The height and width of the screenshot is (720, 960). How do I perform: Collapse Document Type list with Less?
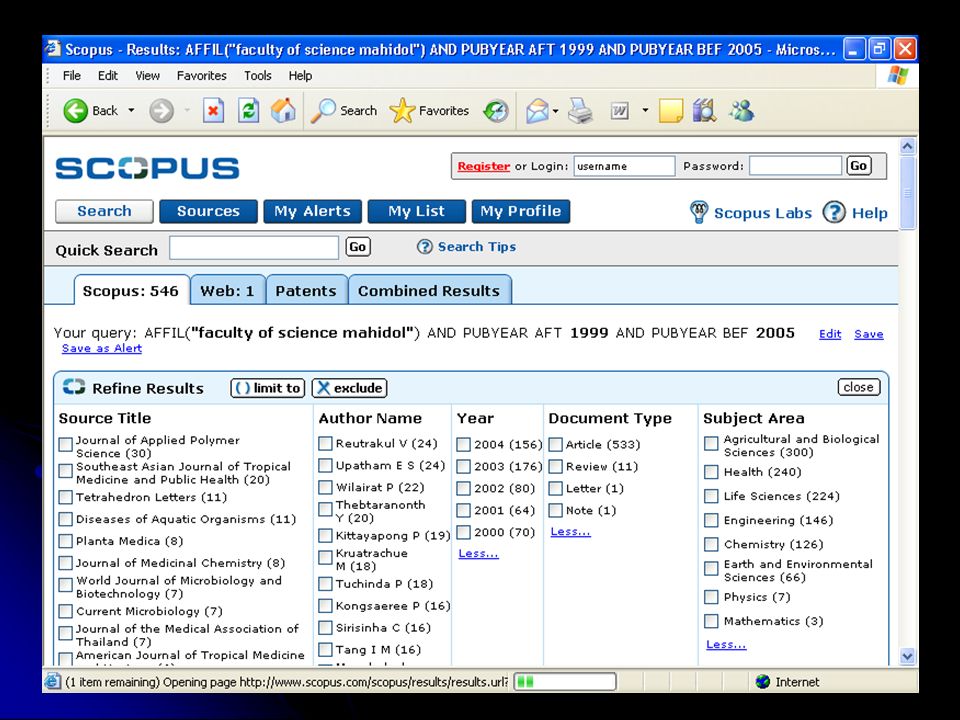(x=571, y=531)
